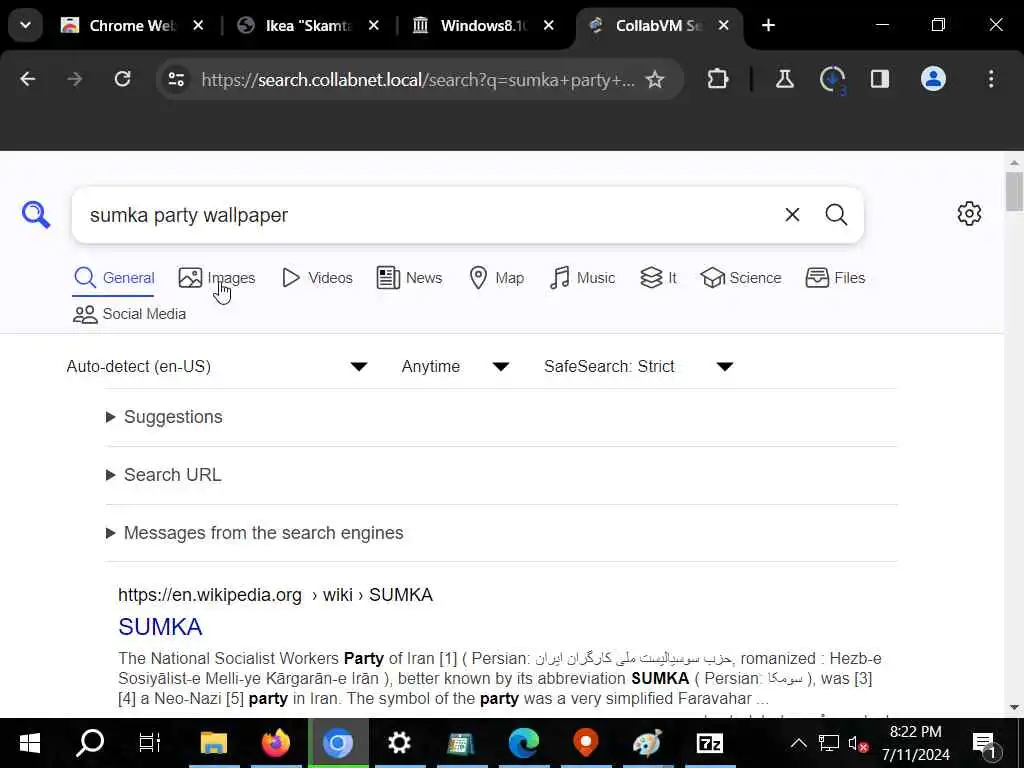View site information icon in address bar
Screen dimensions: 1024x768
click(176, 80)
